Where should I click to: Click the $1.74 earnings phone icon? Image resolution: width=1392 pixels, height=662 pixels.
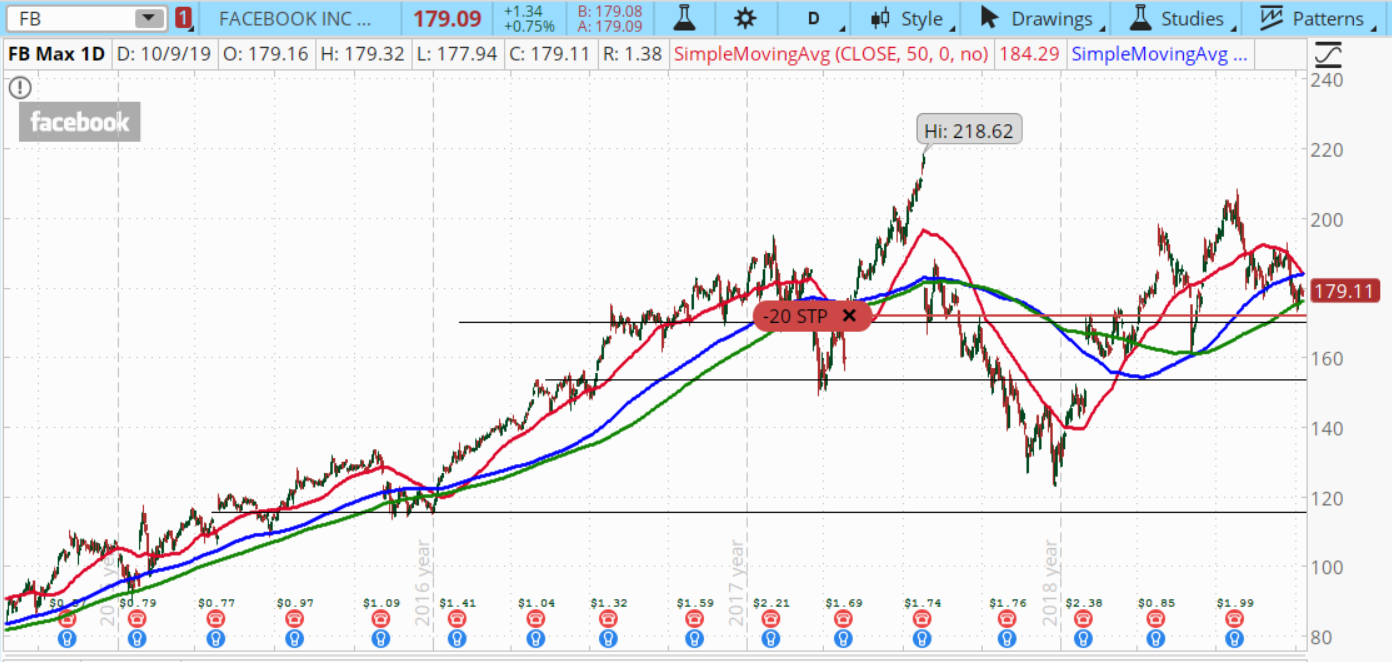[x=921, y=619]
